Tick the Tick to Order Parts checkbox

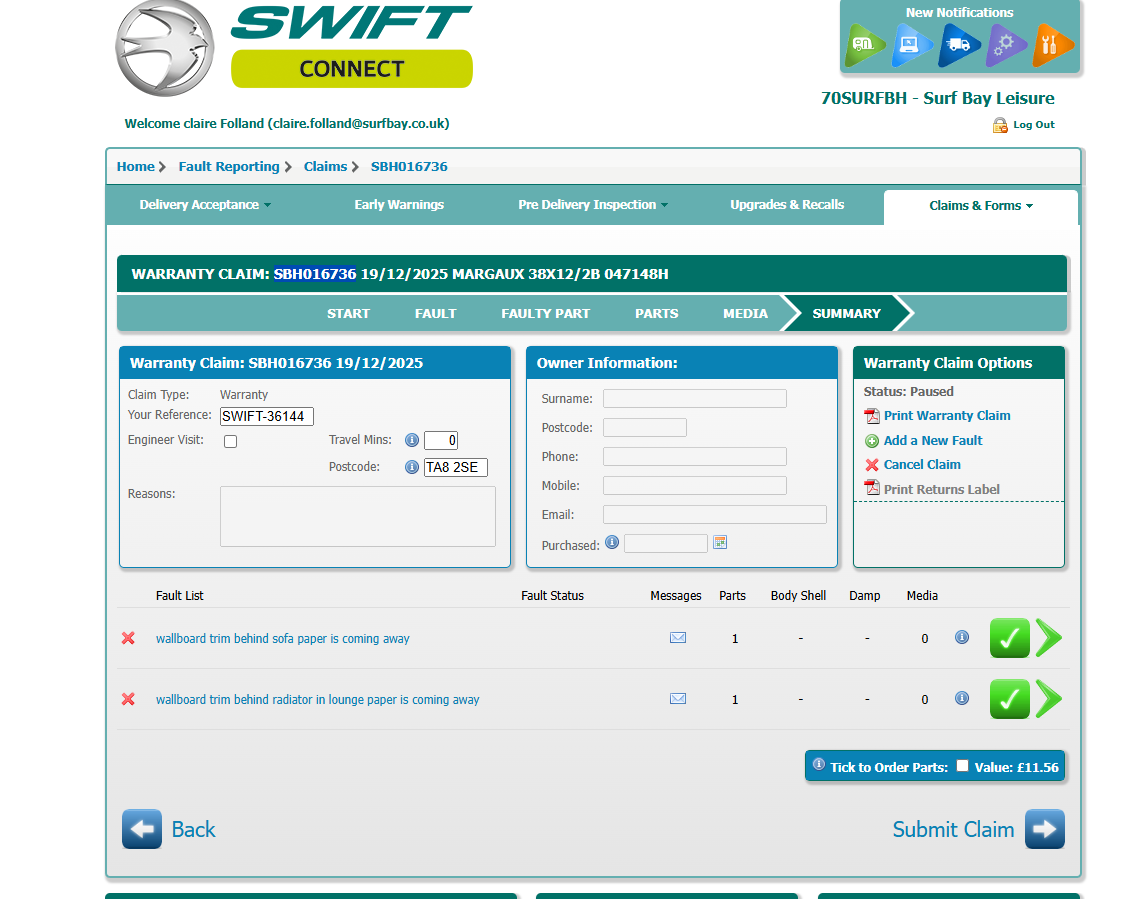pos(962,765)
